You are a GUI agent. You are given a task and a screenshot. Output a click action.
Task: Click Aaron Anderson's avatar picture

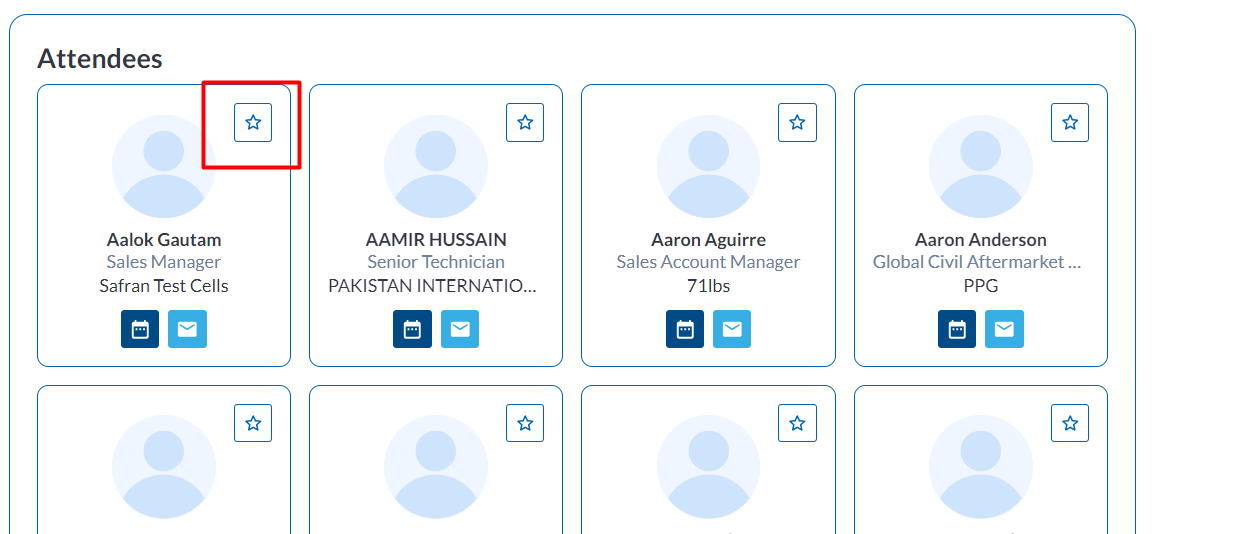click(x=981, y=166)
